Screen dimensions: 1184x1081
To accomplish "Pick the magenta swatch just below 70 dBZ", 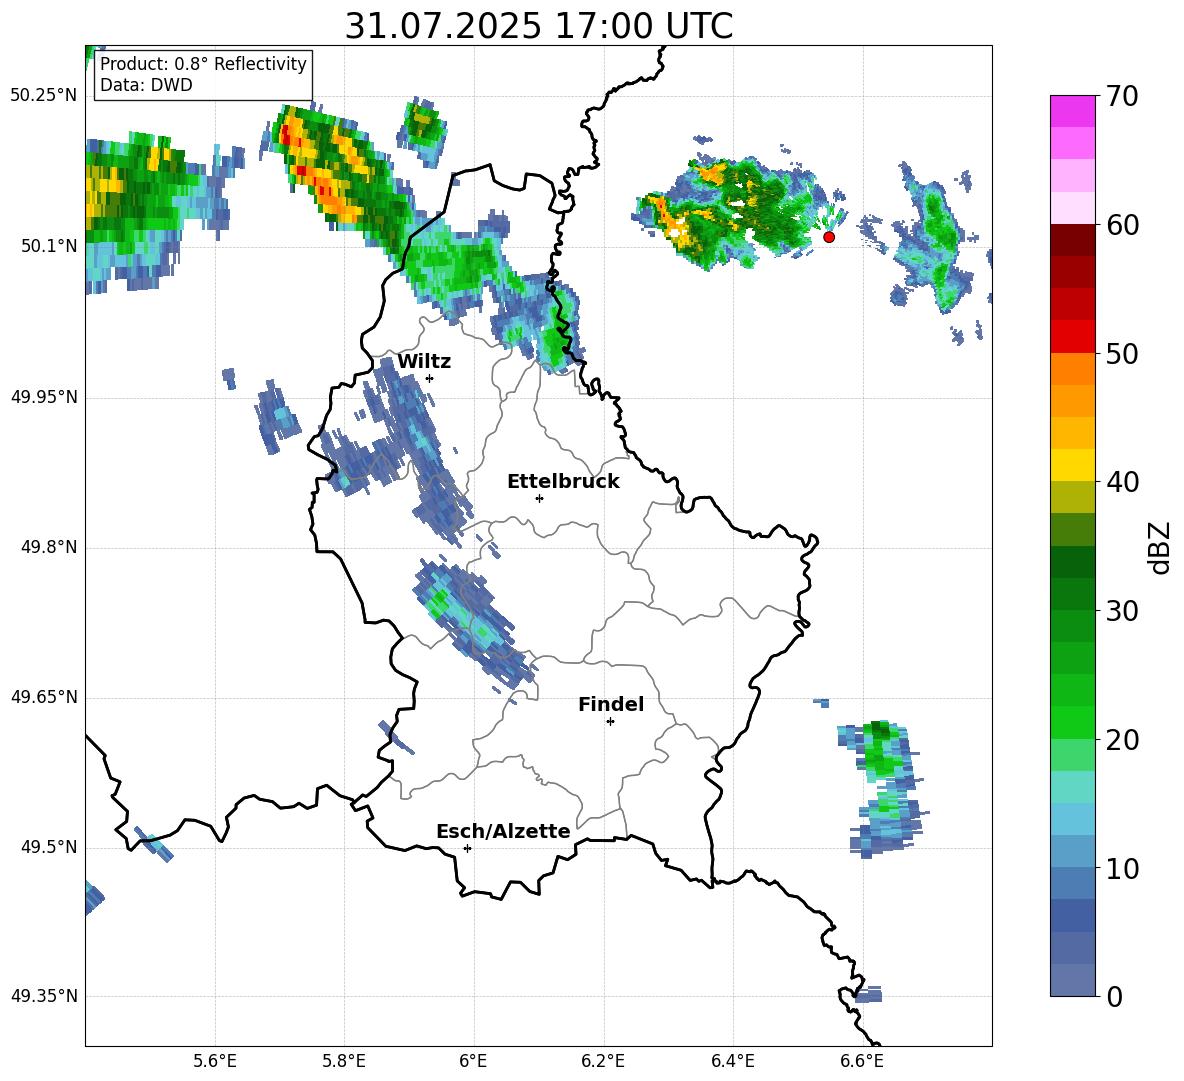I will [1072, 112].
